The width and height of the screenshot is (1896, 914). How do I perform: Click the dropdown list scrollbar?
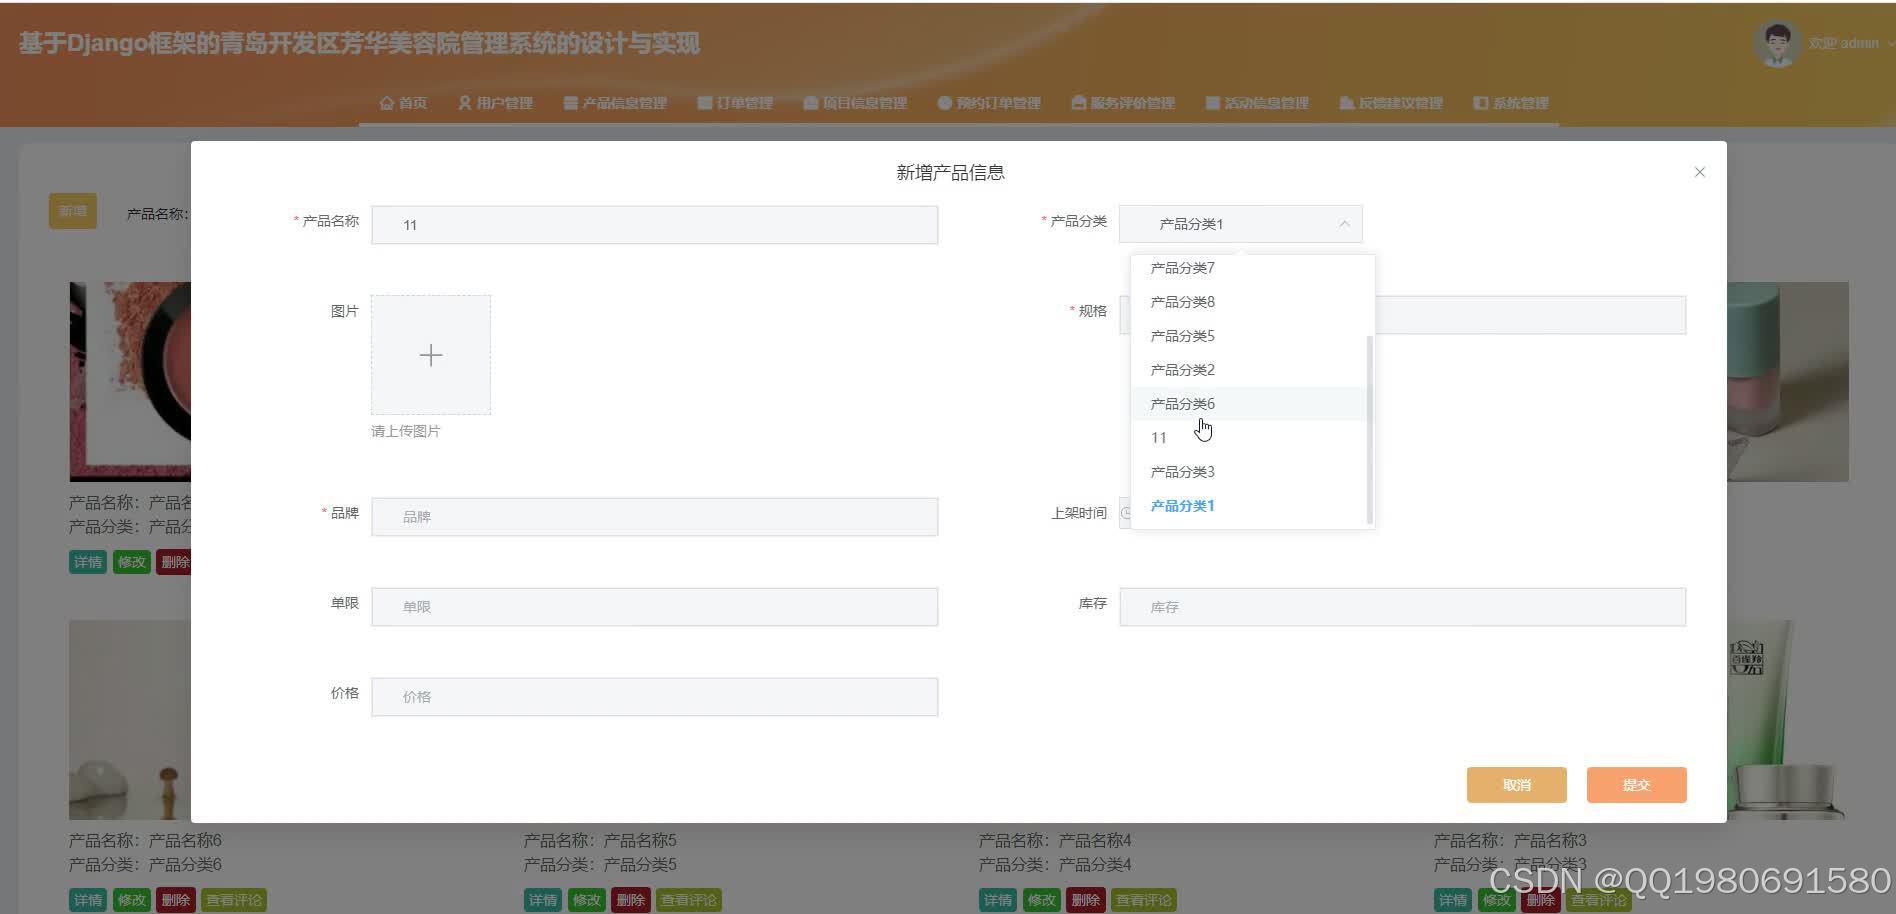(1369, 430)
